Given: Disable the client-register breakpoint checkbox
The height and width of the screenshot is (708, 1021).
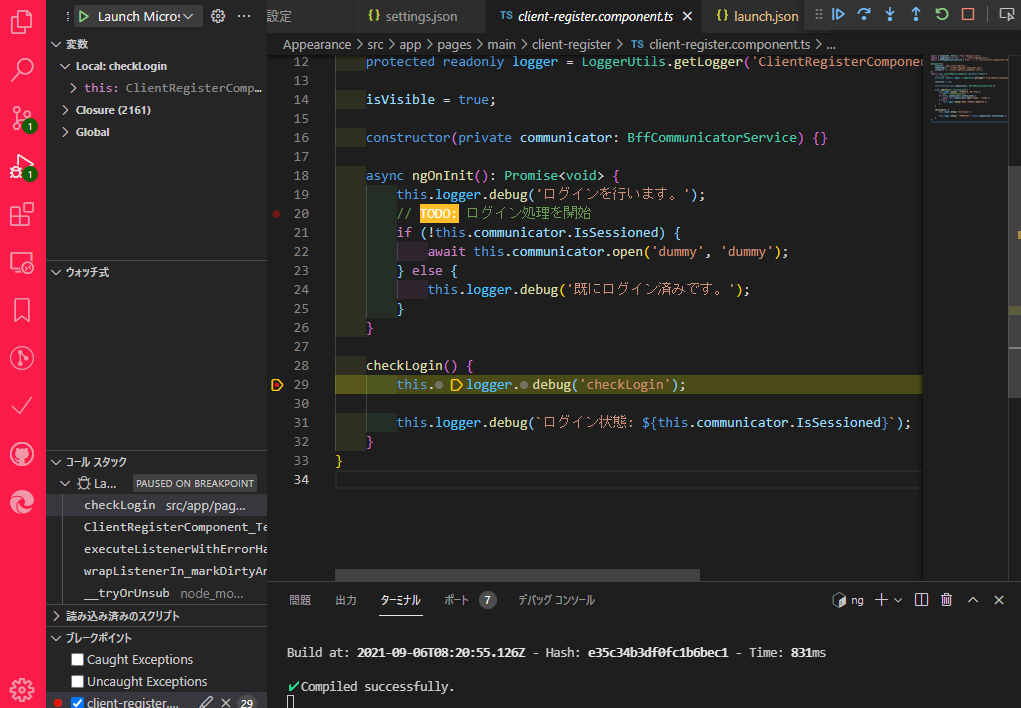Looking at the screenshot, I should coord(76,701).
